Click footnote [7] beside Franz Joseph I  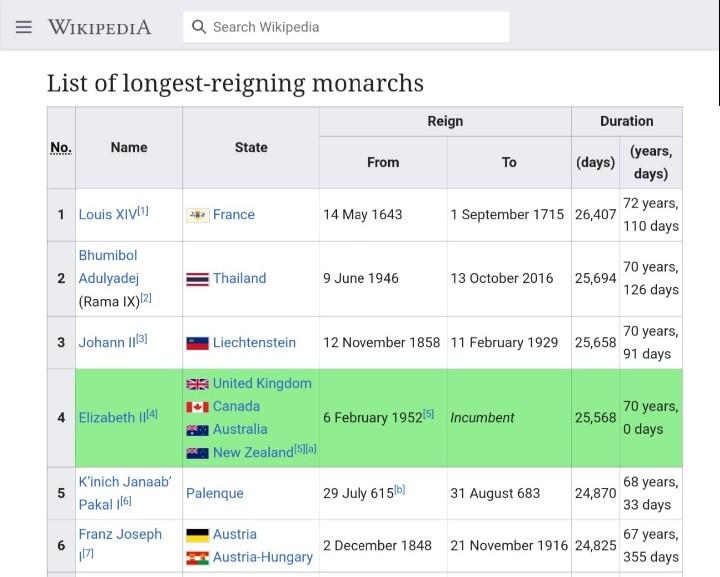point(88,553)
